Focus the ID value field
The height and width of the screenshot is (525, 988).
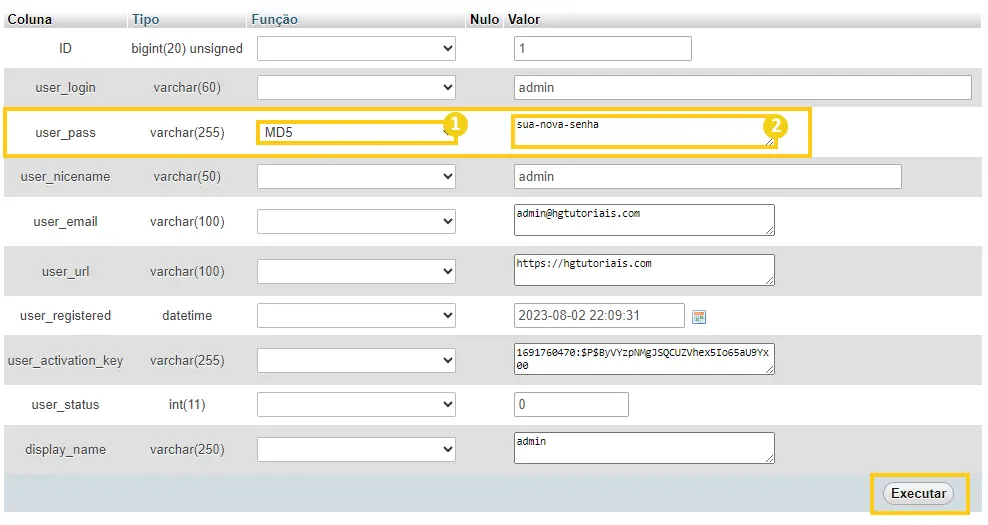click(602, 49)
